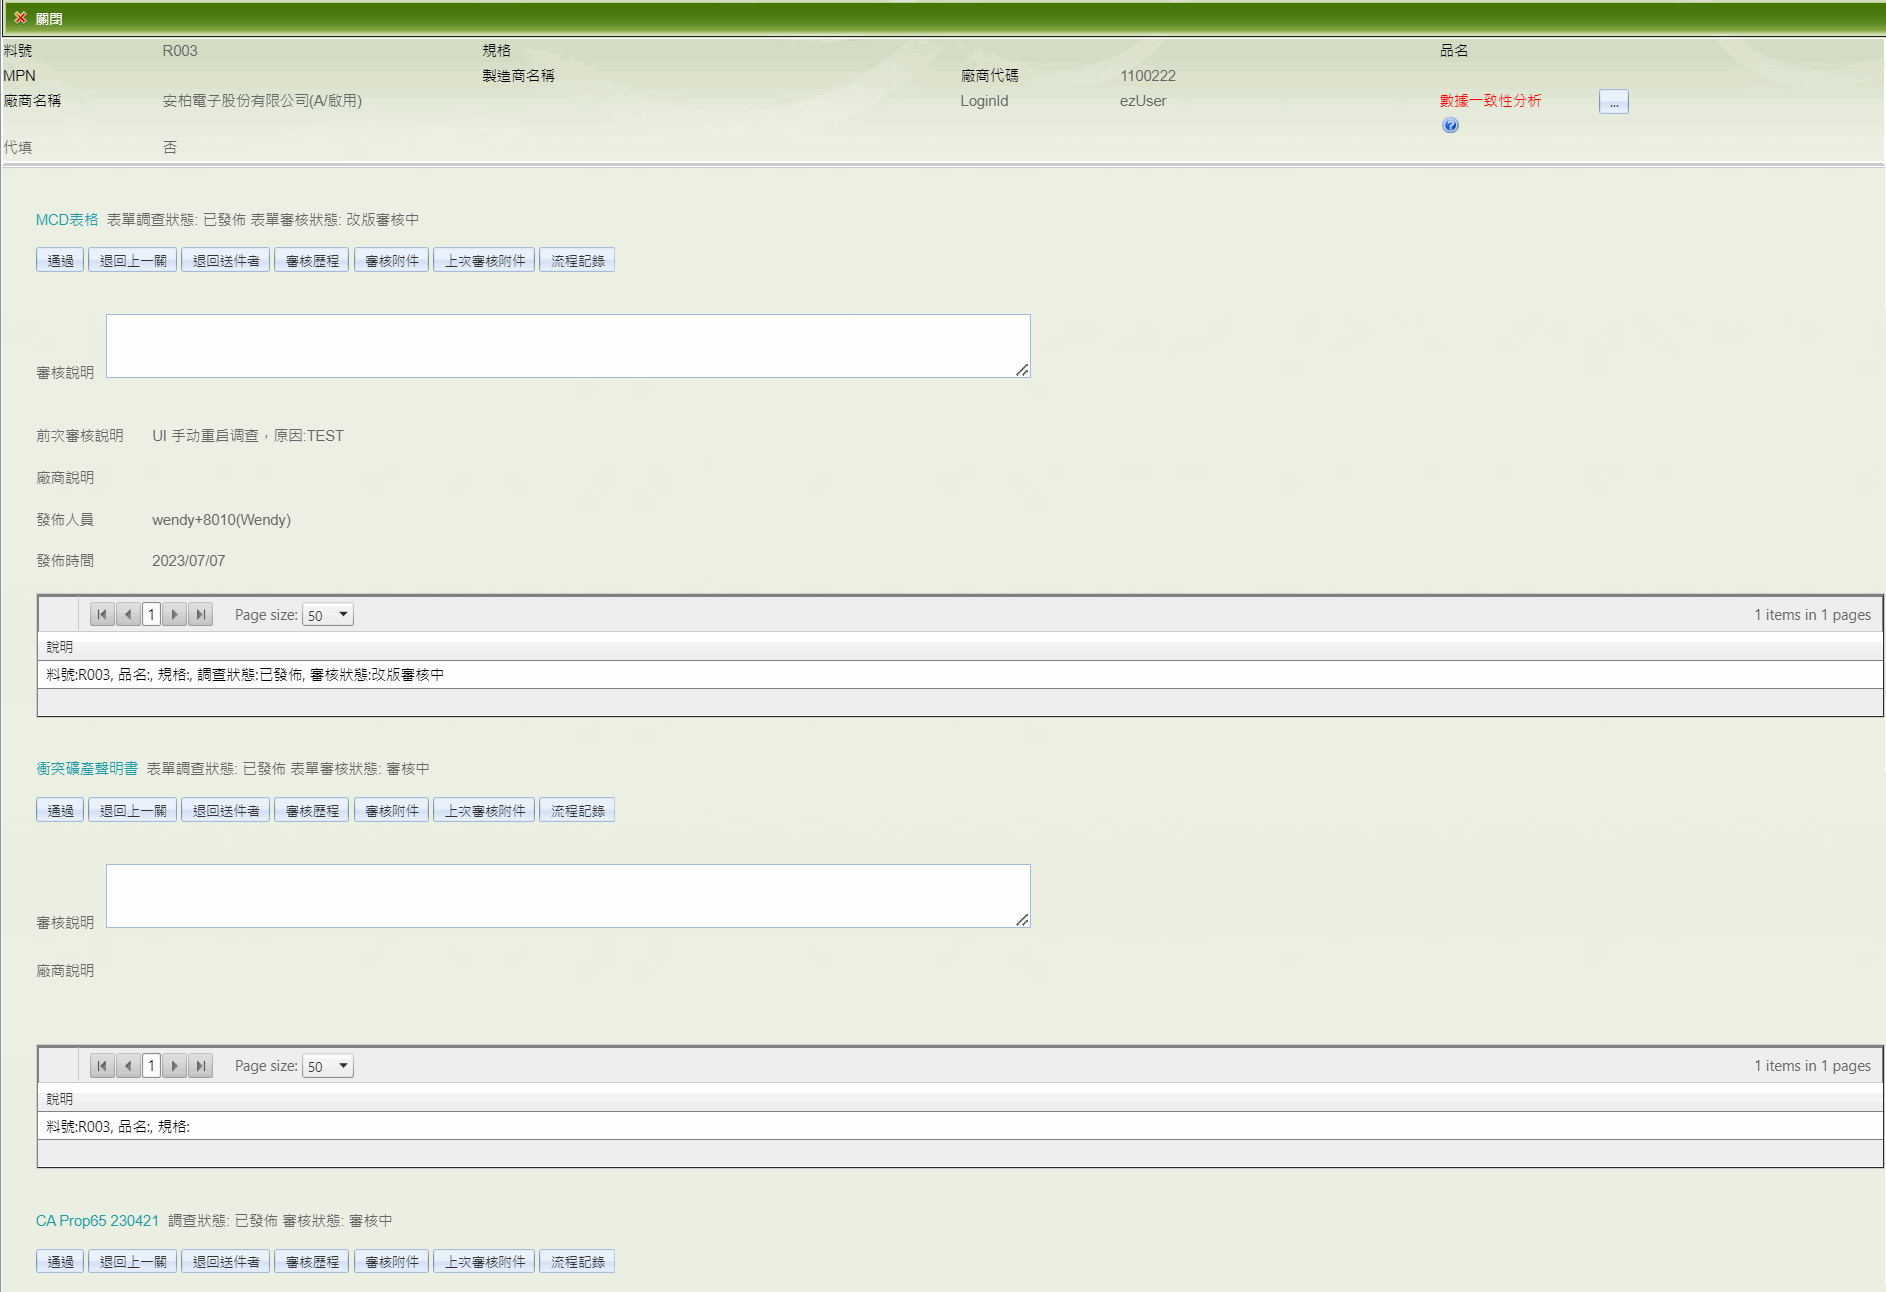The width and height of the screenshot is (1886, 1292).
Task: Click page number 1 in 衝突礦產聲明書 grid
Action: click(x=151, y=1065)
